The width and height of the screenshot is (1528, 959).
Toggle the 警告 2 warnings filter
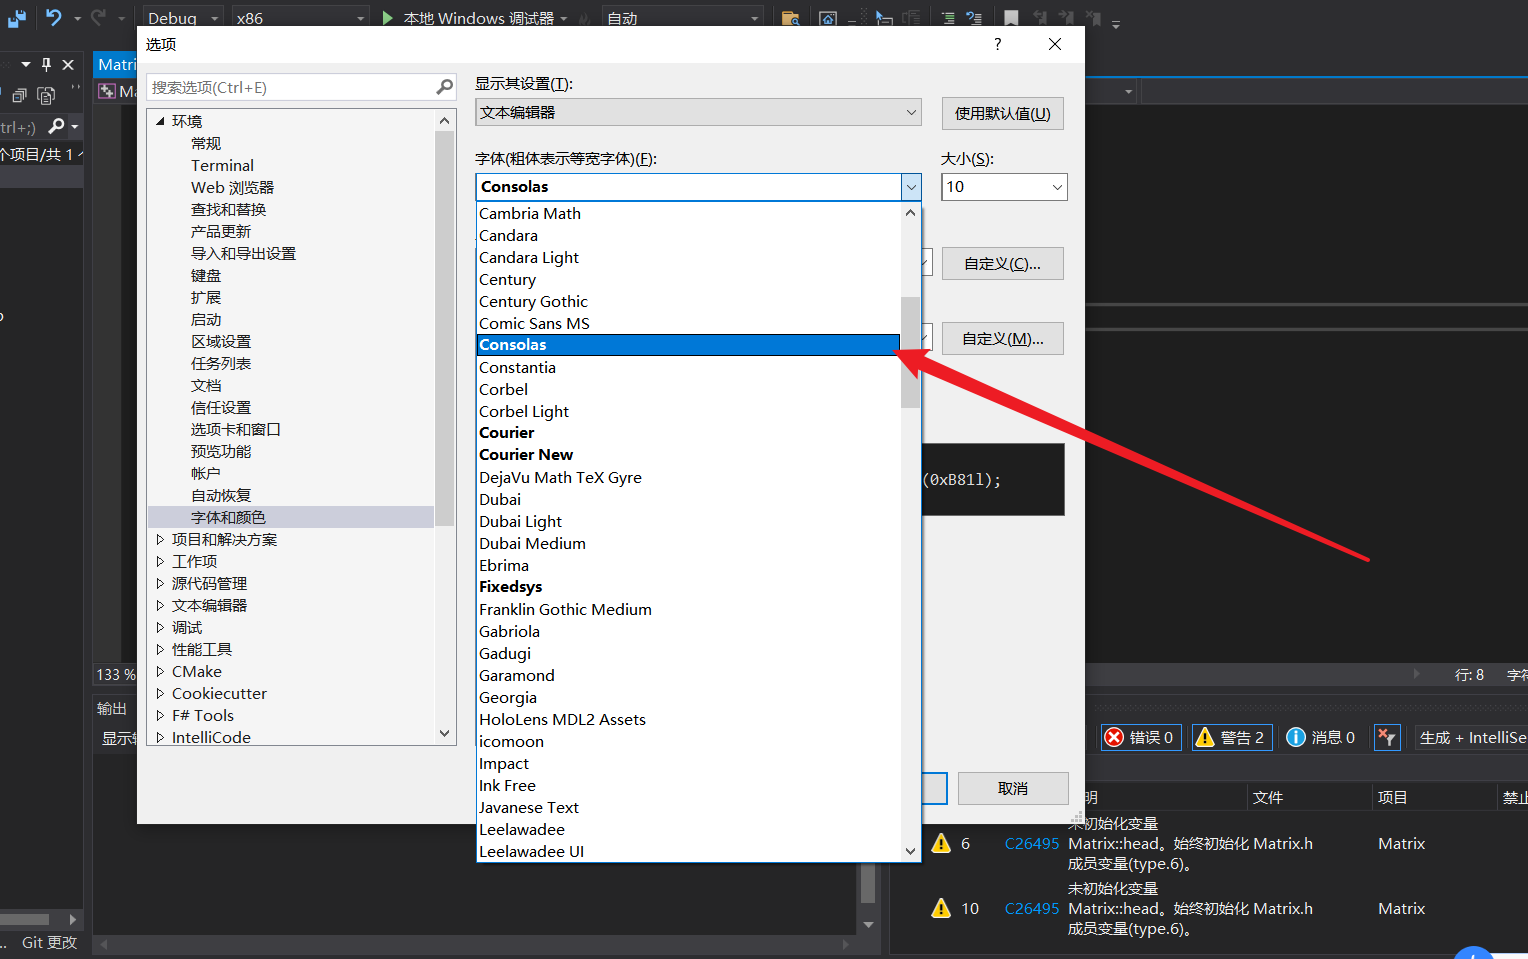click(1232, 737)
